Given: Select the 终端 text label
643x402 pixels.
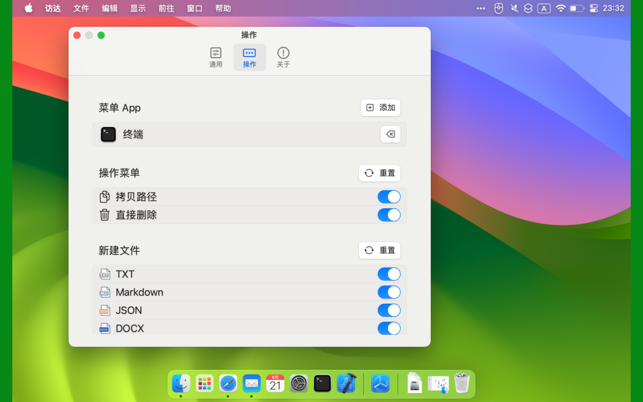Looking at the screenshot, I should 133,134.
